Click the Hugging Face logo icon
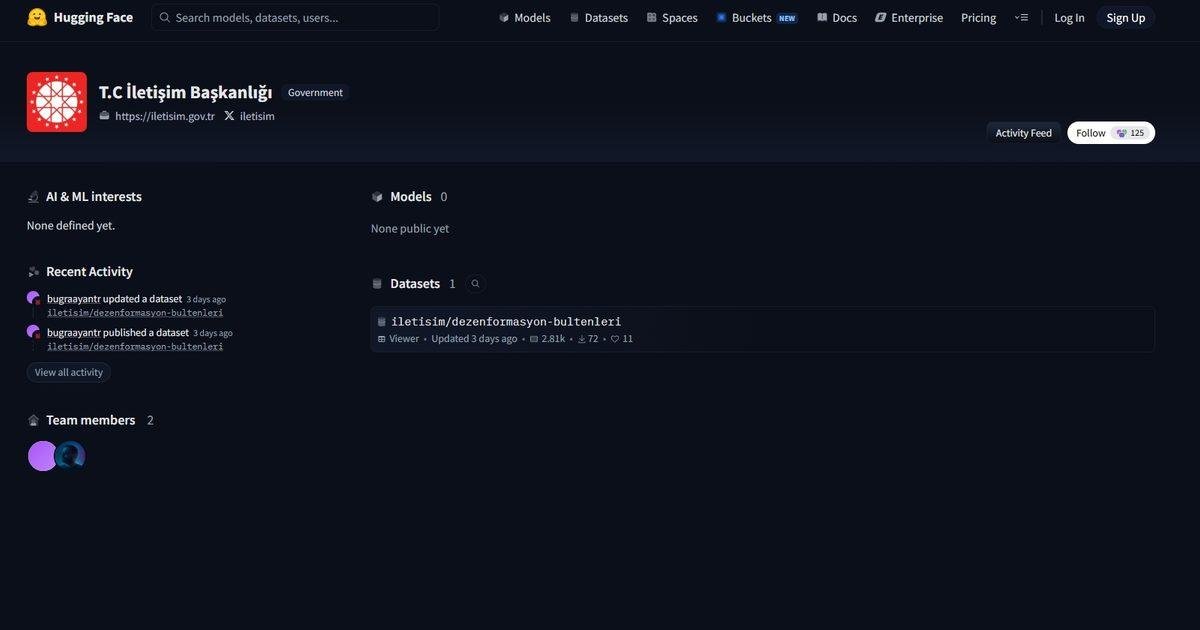 pos(37,17)
